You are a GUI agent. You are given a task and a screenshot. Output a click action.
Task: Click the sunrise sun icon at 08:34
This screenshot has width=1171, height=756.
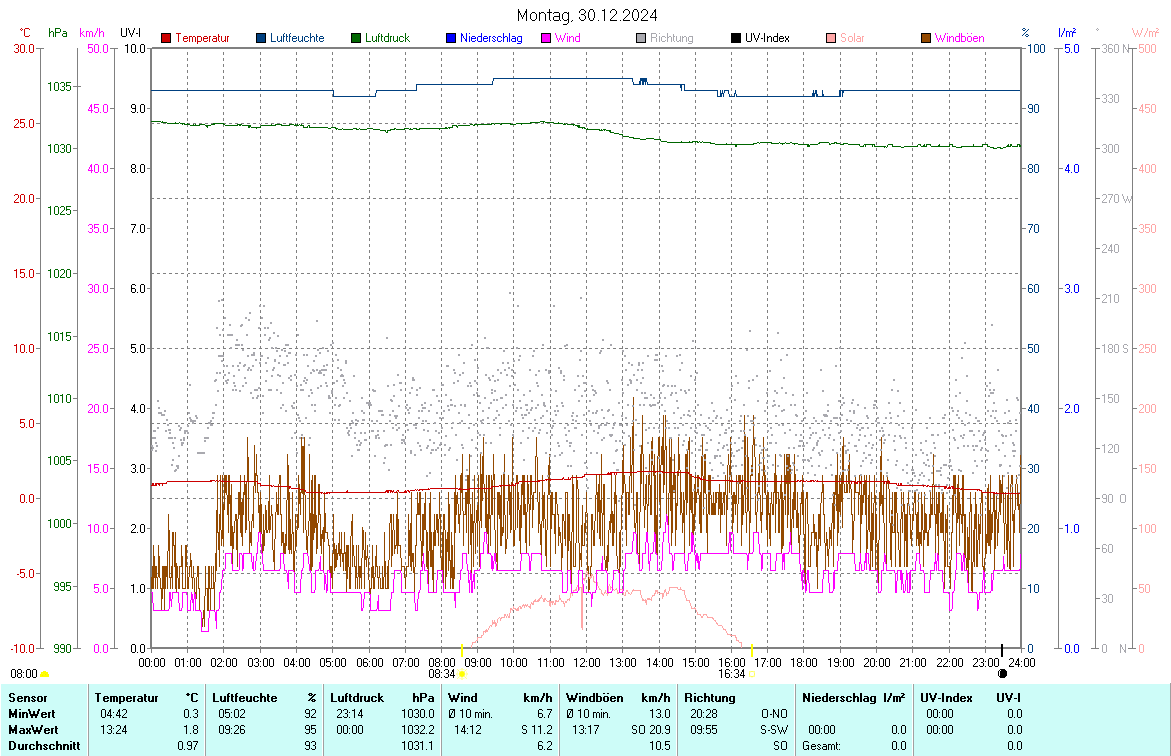[462, 674]
